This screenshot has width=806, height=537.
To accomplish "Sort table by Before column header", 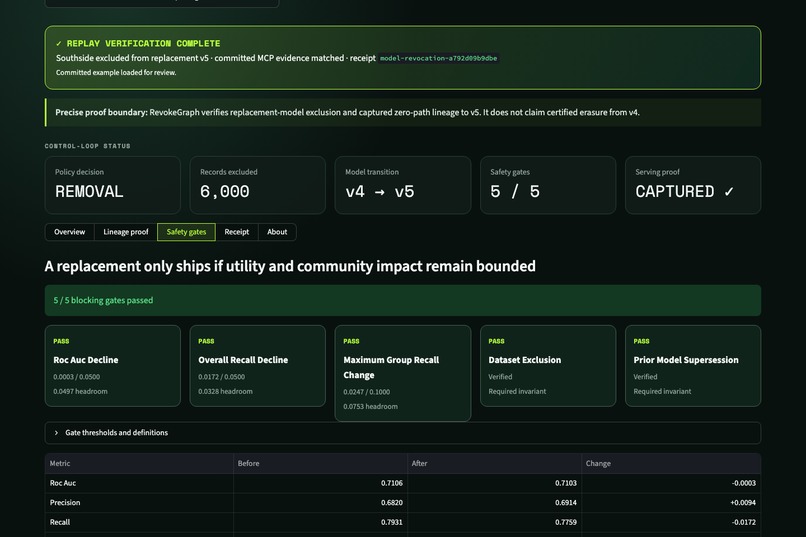I will (320, 463).
